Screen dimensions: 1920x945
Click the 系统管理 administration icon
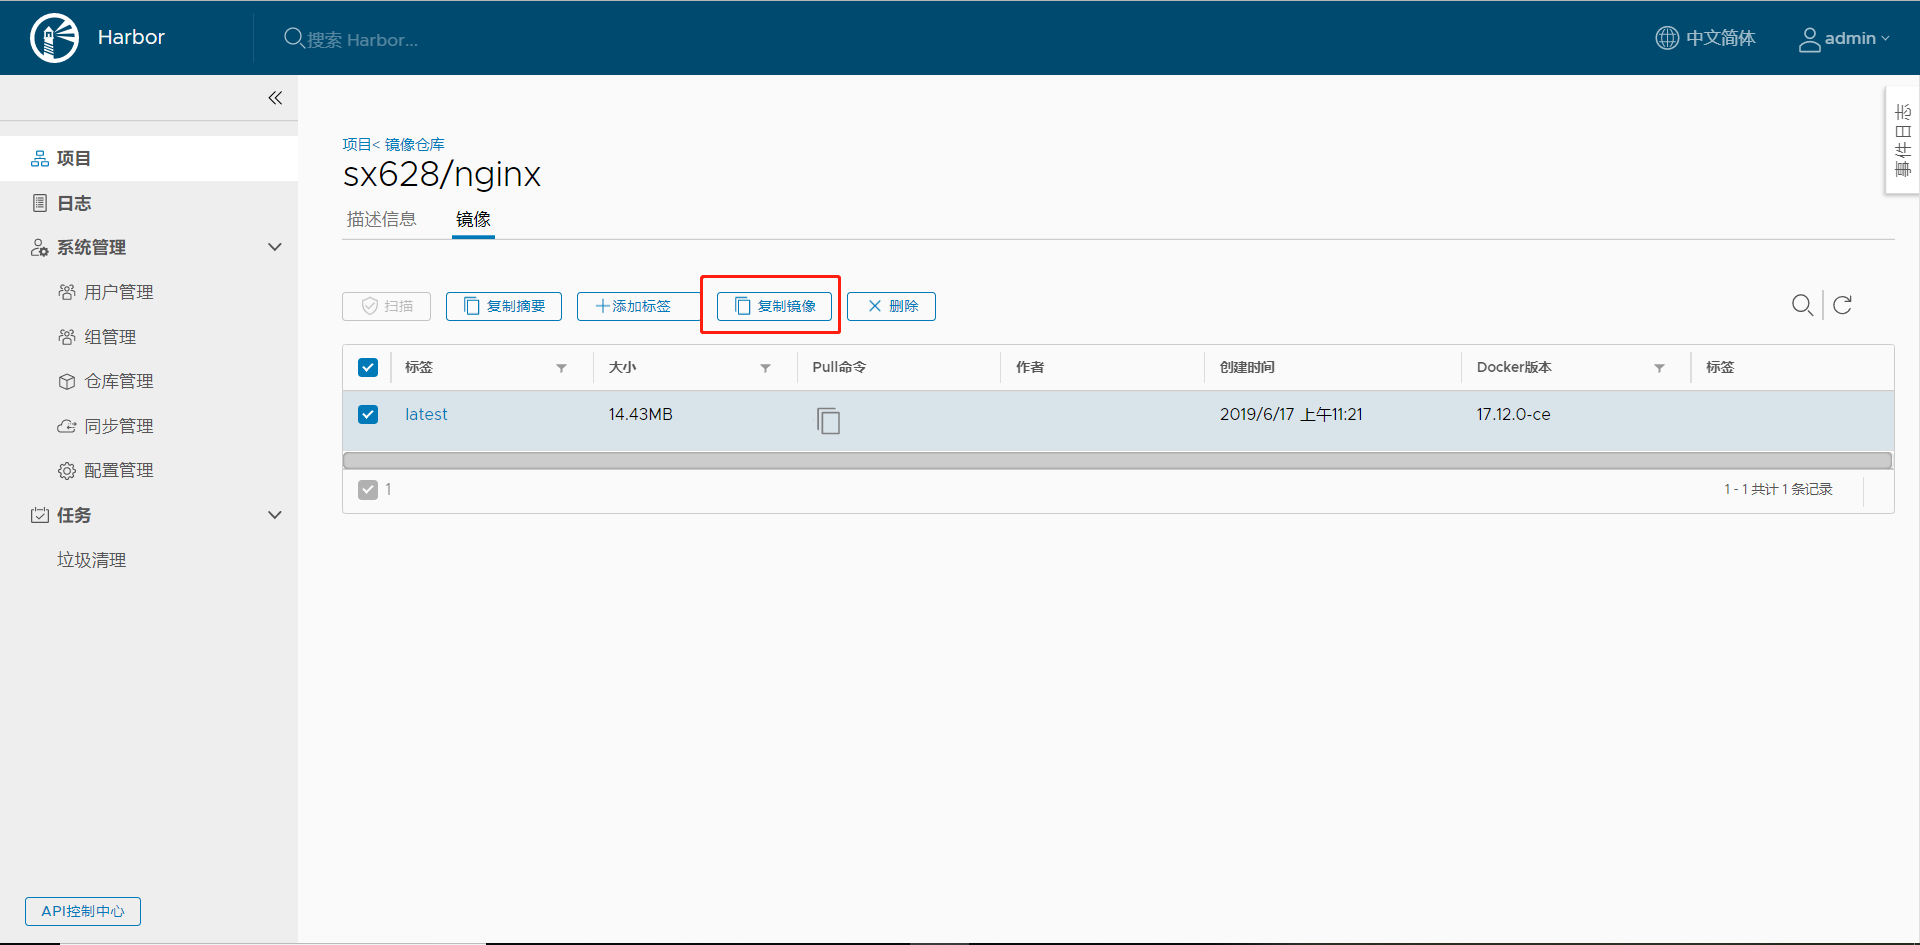(x=40, y=247)
